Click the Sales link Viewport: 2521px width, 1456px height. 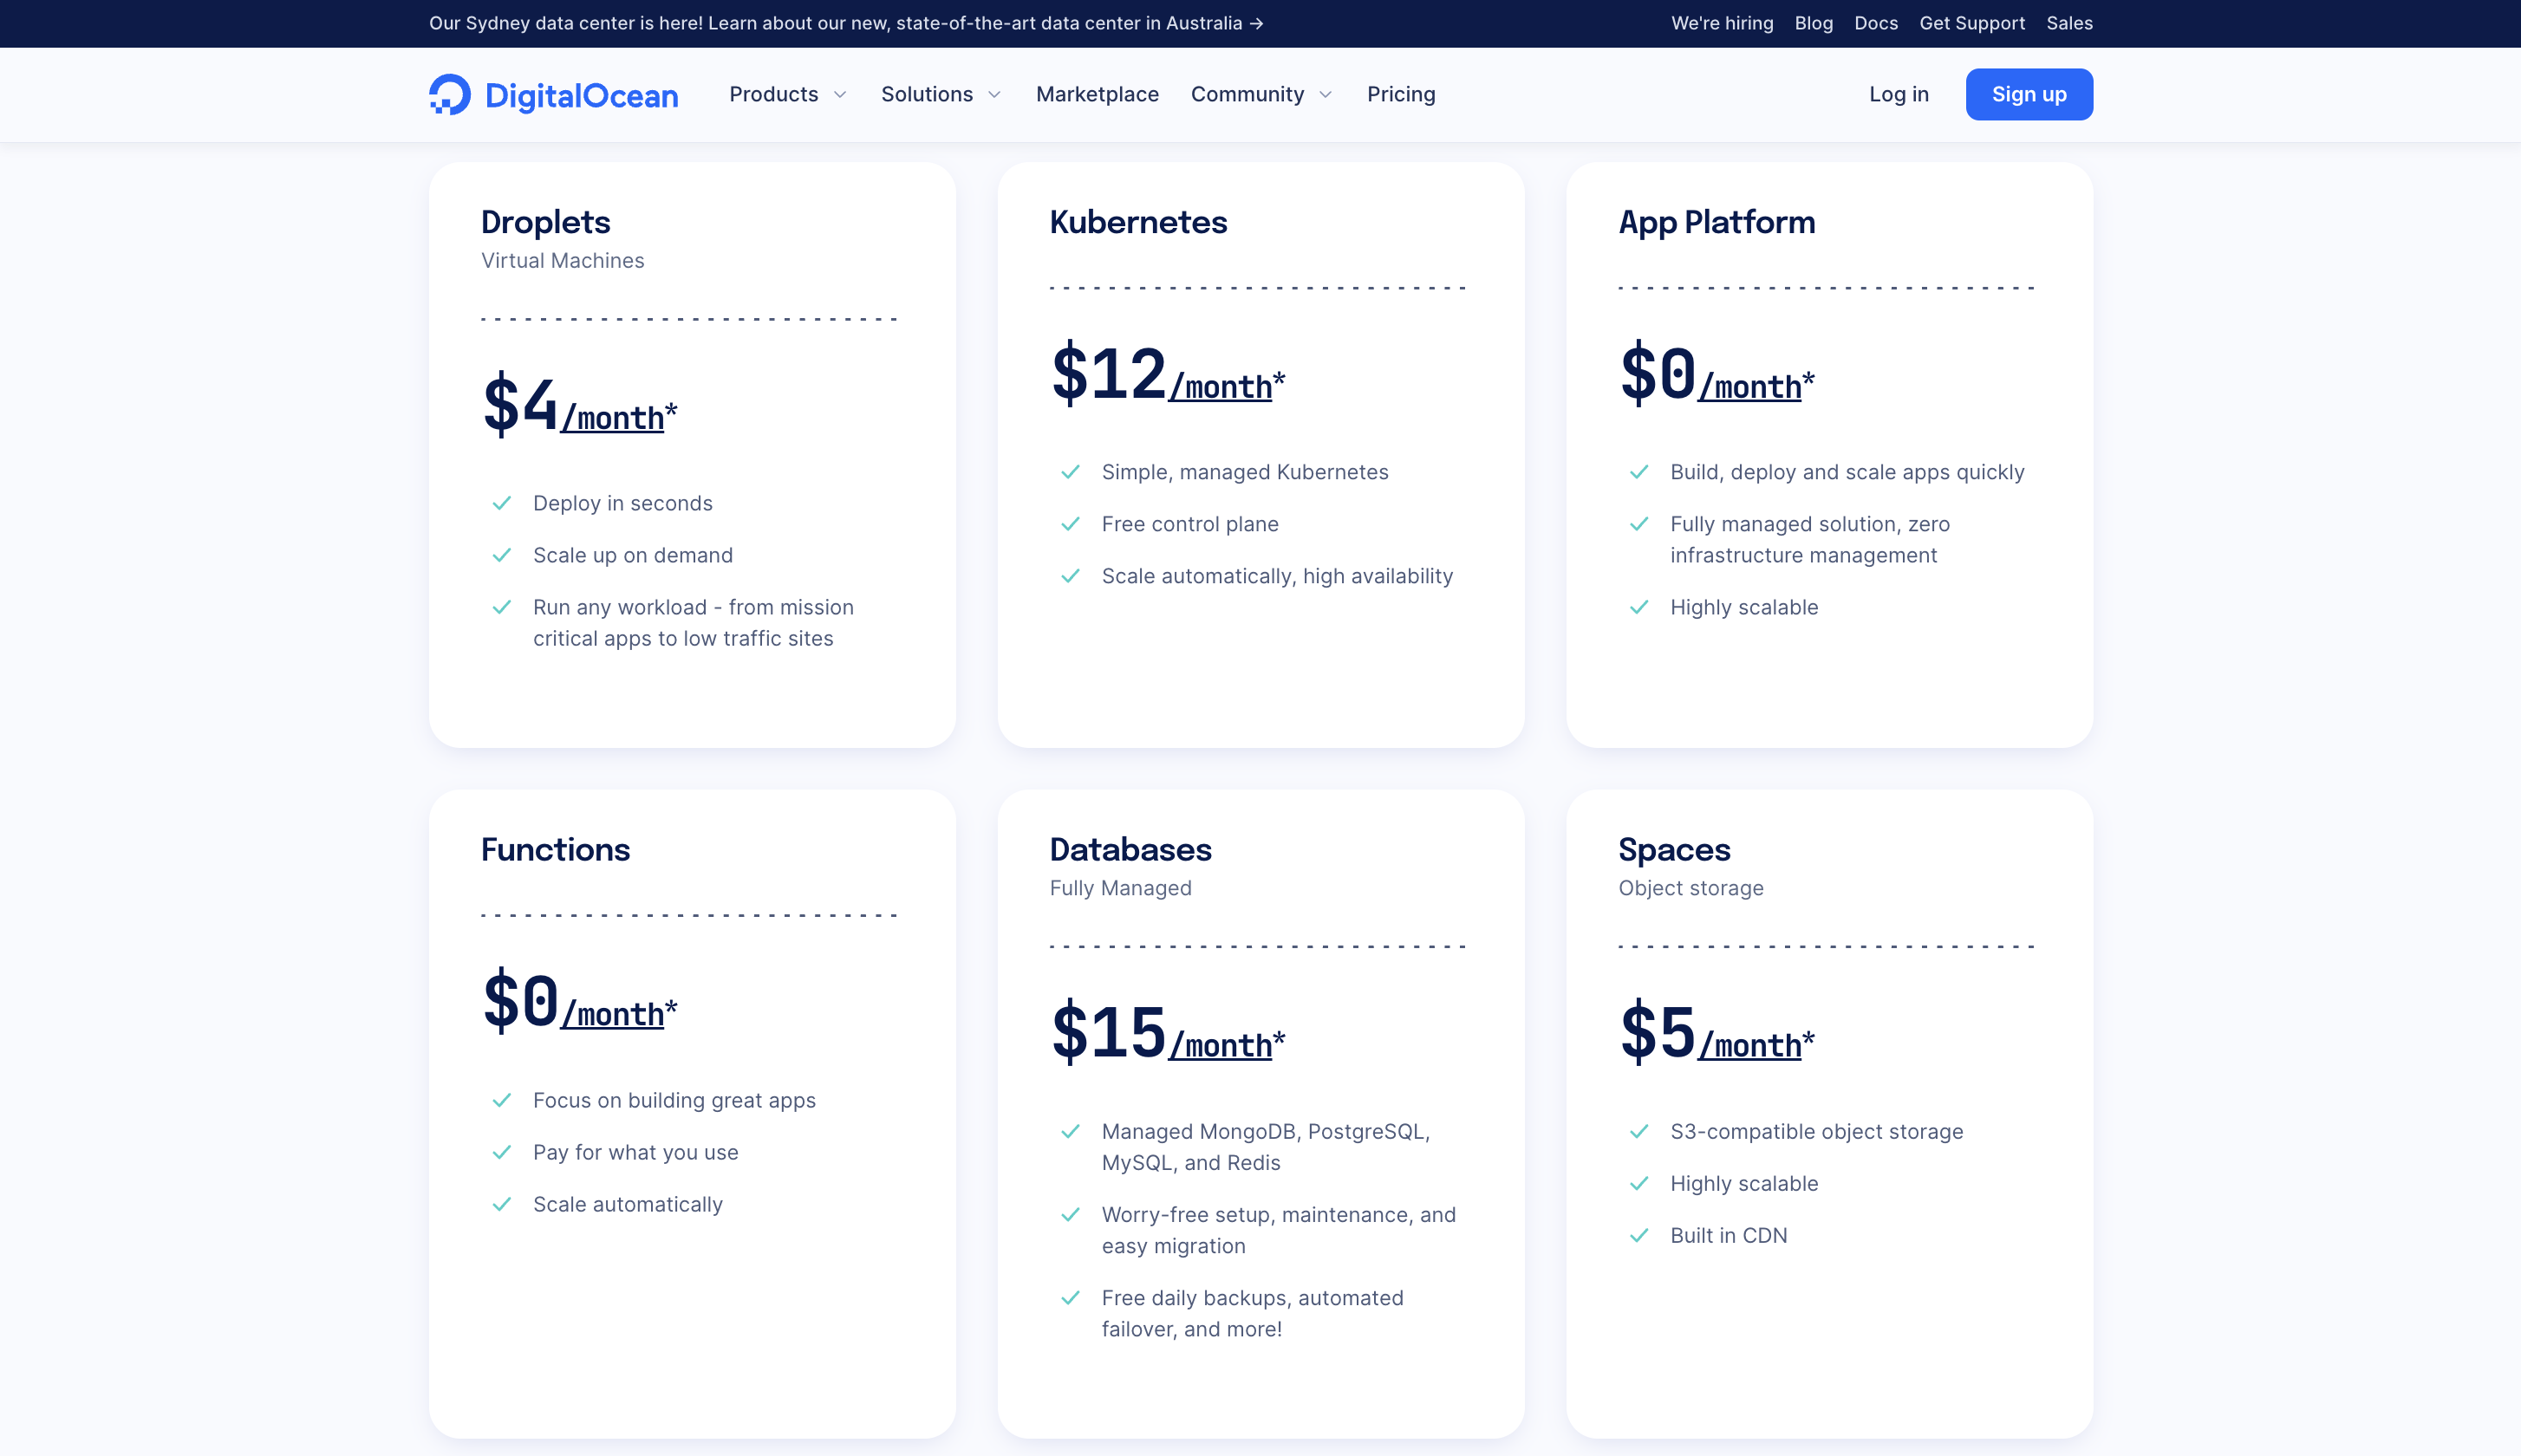pos(2069,23)
